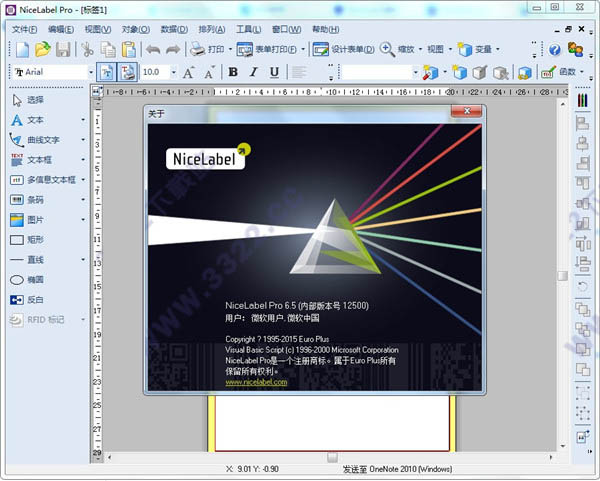The width and height of the screenshot is (600, 481).
Task: Expand the 视图 toolbar dropdown arrow
Action: 450,49
